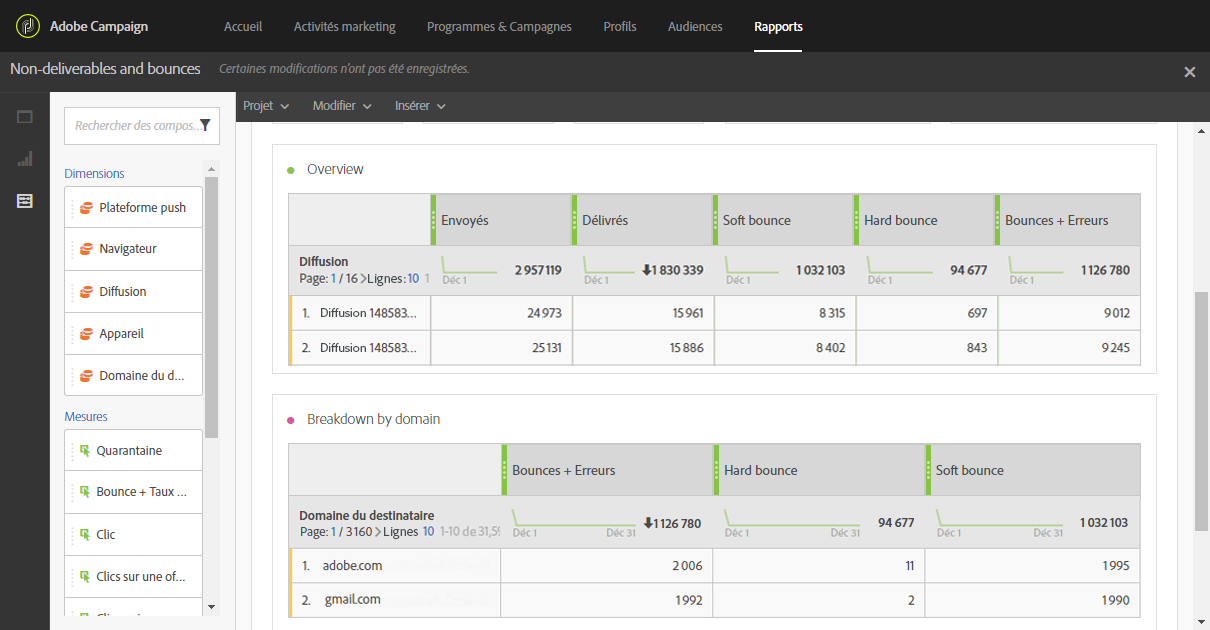Expand the Modifier dropdown menu
This screenshot has height=630, width=1210.
[342, 106]
